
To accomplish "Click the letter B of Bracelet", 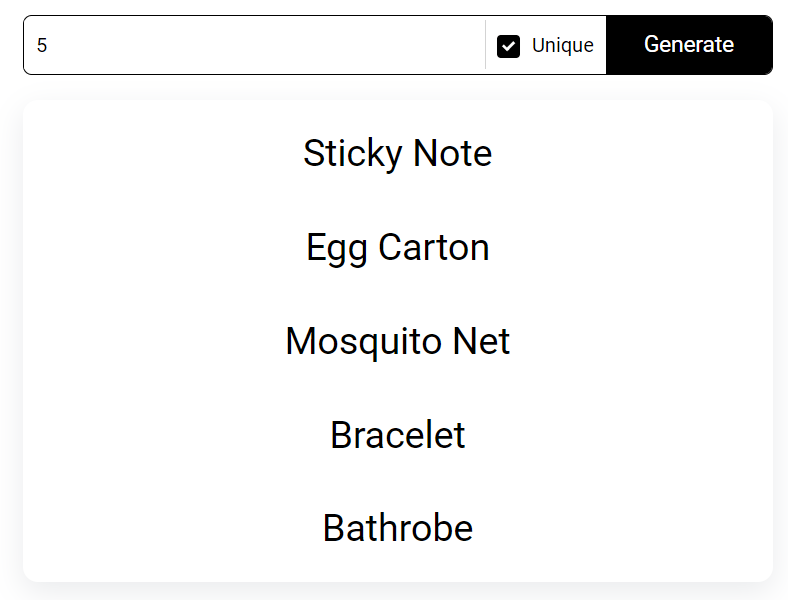I will pyautogui.click(x=342, y=436).
